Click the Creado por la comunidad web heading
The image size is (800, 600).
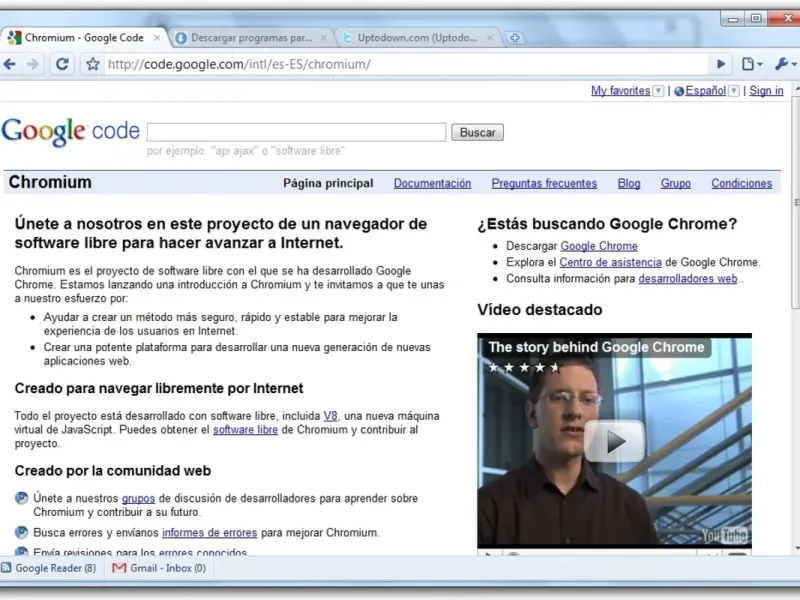(113, 471)
